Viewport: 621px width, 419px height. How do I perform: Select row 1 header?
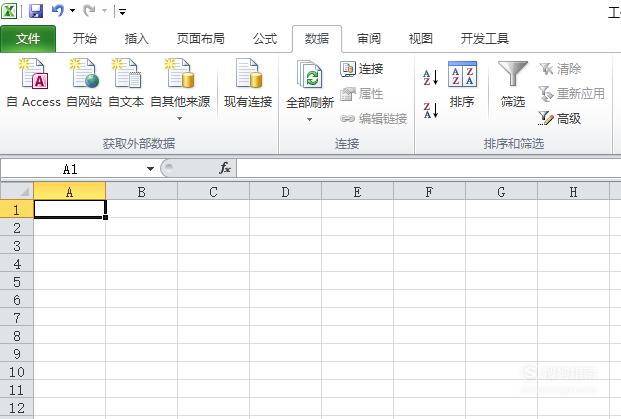(17, 209)
